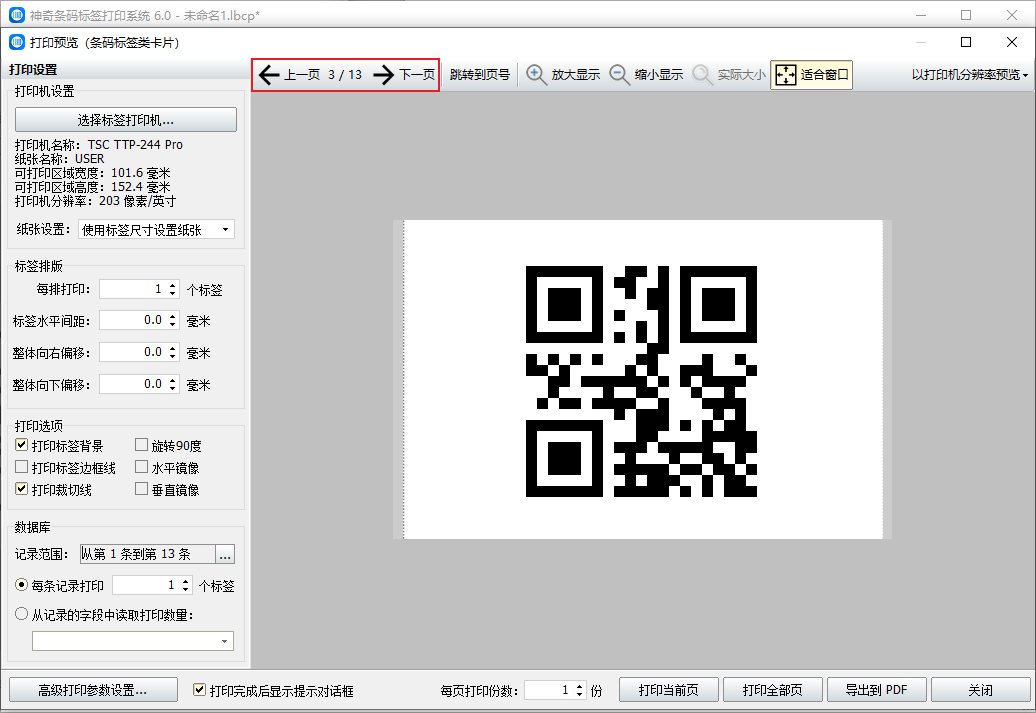Click 打印全部页 button
This screenshot has height=713, width=1036.
[773, 691]
